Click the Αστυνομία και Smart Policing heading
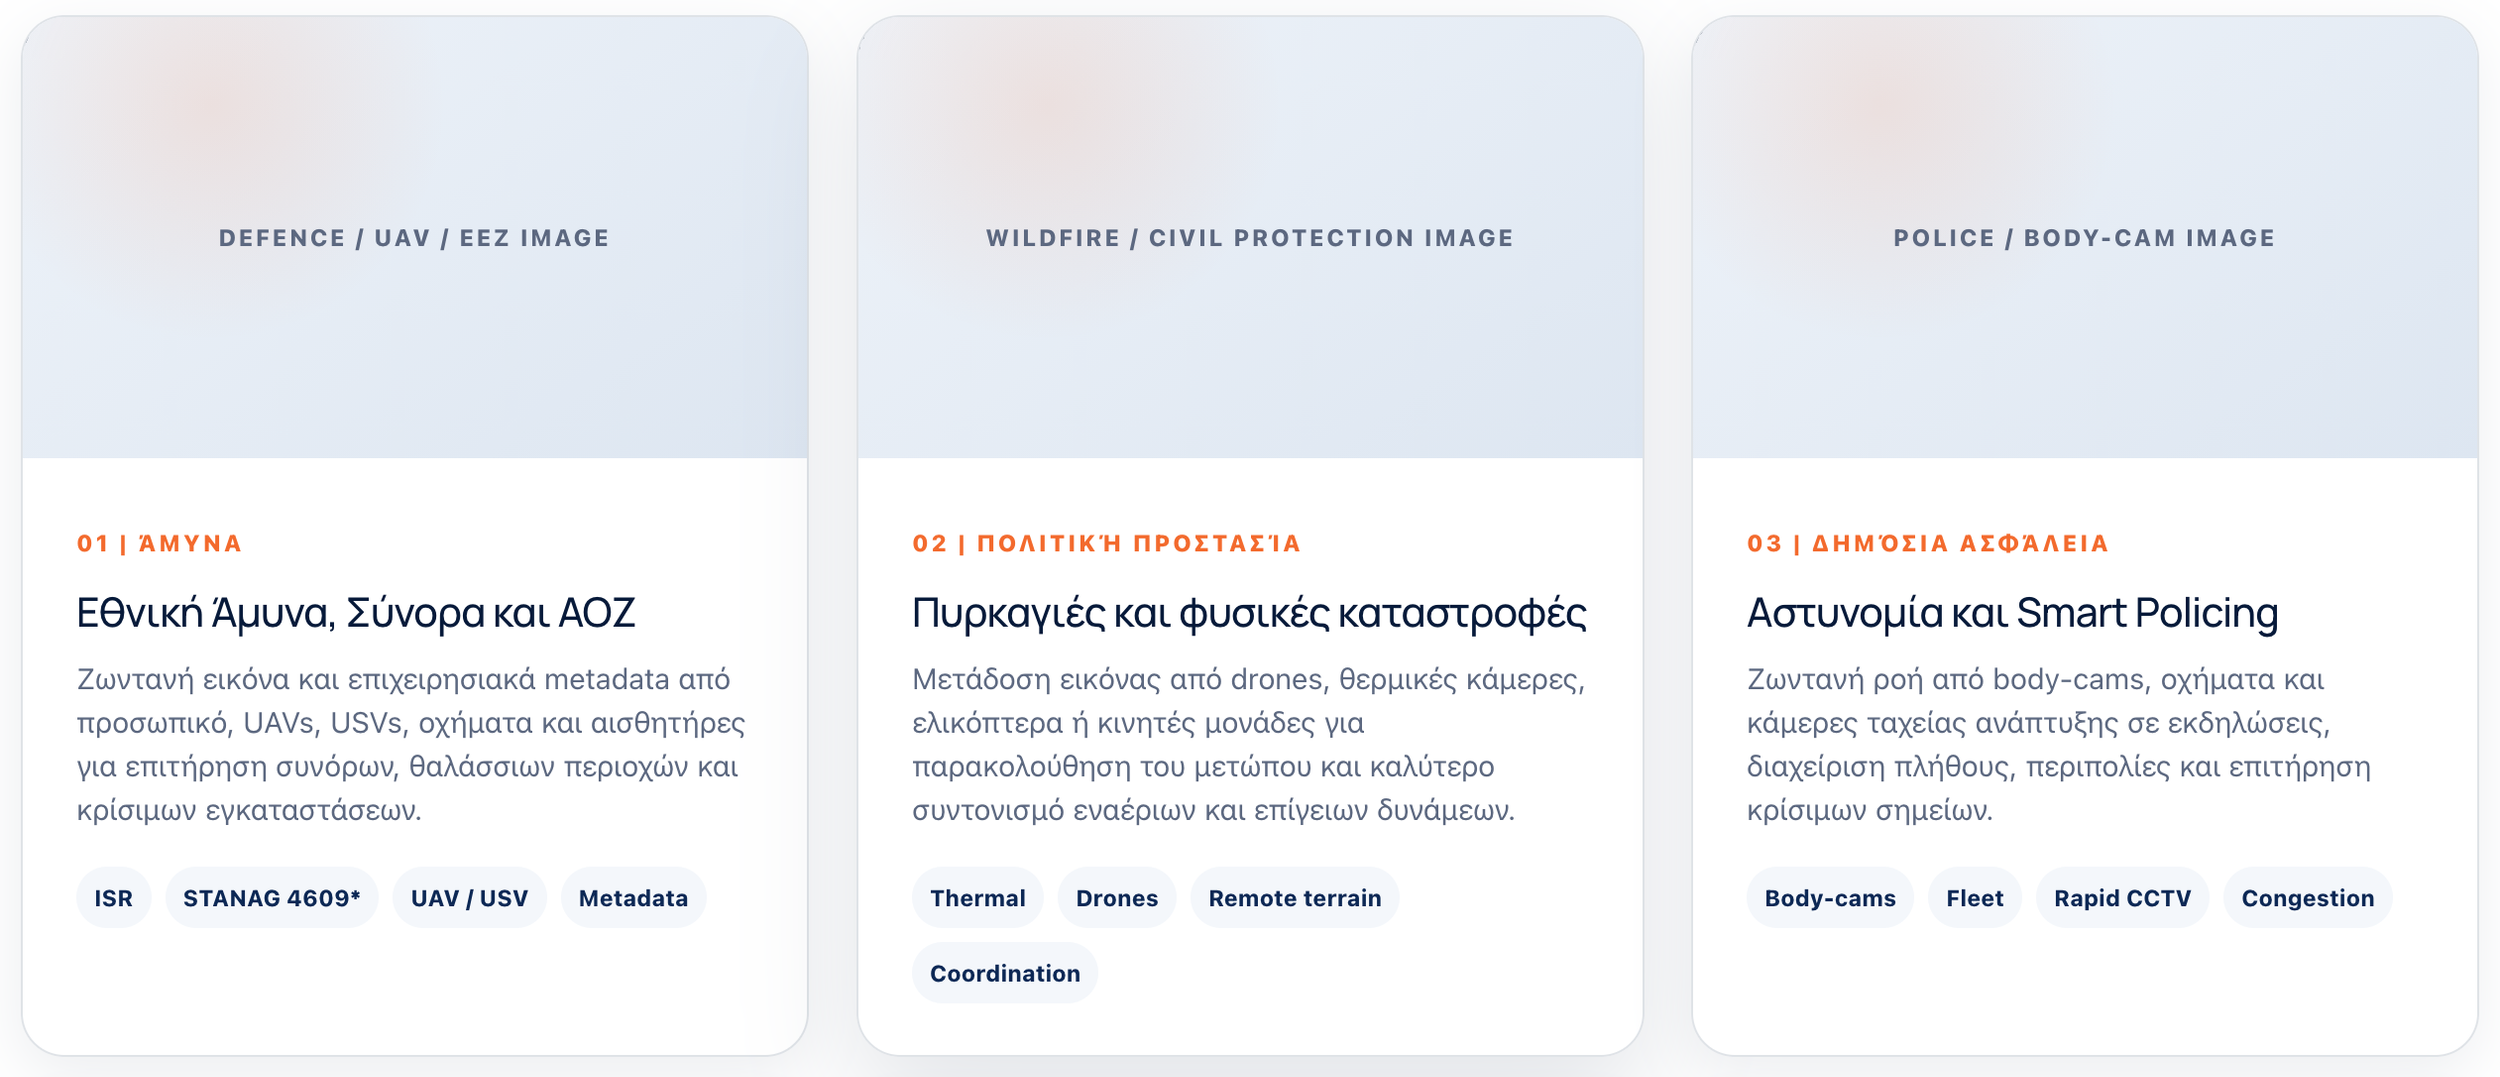Screen dimensions: 2500x1077 pyautogui.click(x=2012, y=613)
